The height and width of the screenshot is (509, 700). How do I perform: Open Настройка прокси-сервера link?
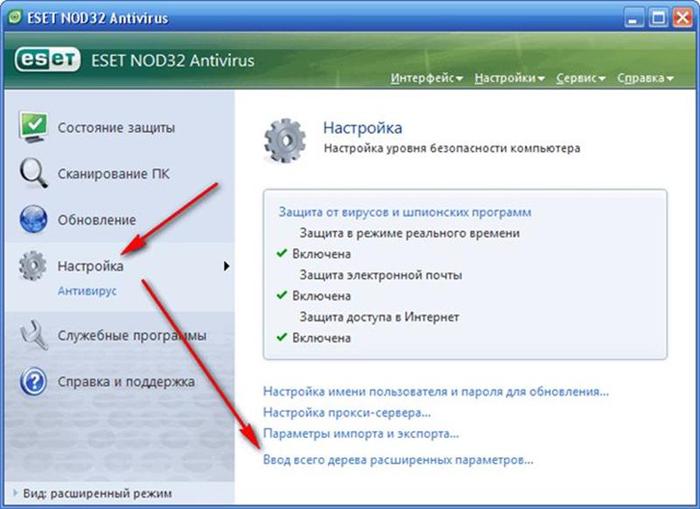click(347, 413)
